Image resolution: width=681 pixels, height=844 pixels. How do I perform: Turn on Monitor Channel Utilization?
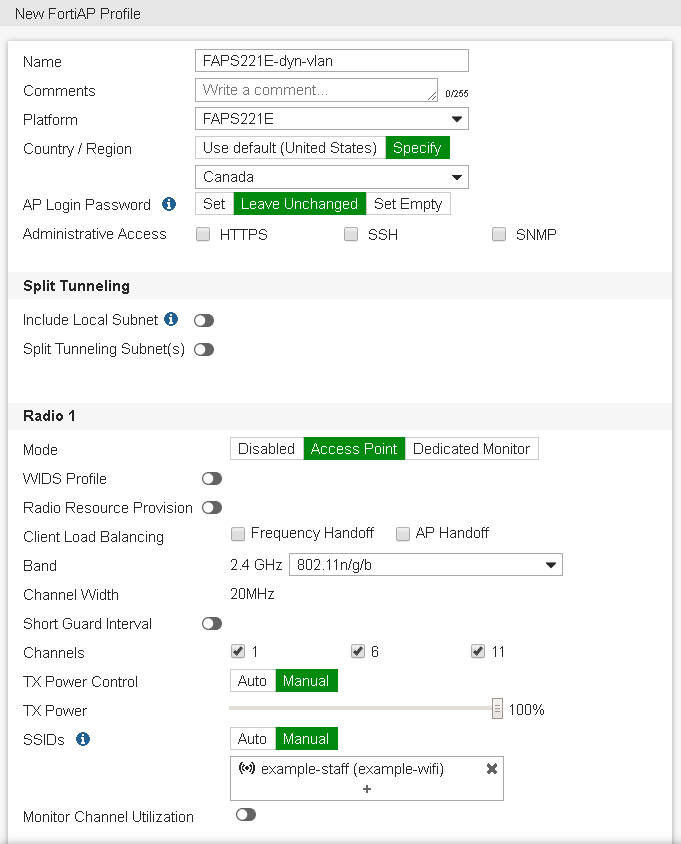tap(246, 816)
